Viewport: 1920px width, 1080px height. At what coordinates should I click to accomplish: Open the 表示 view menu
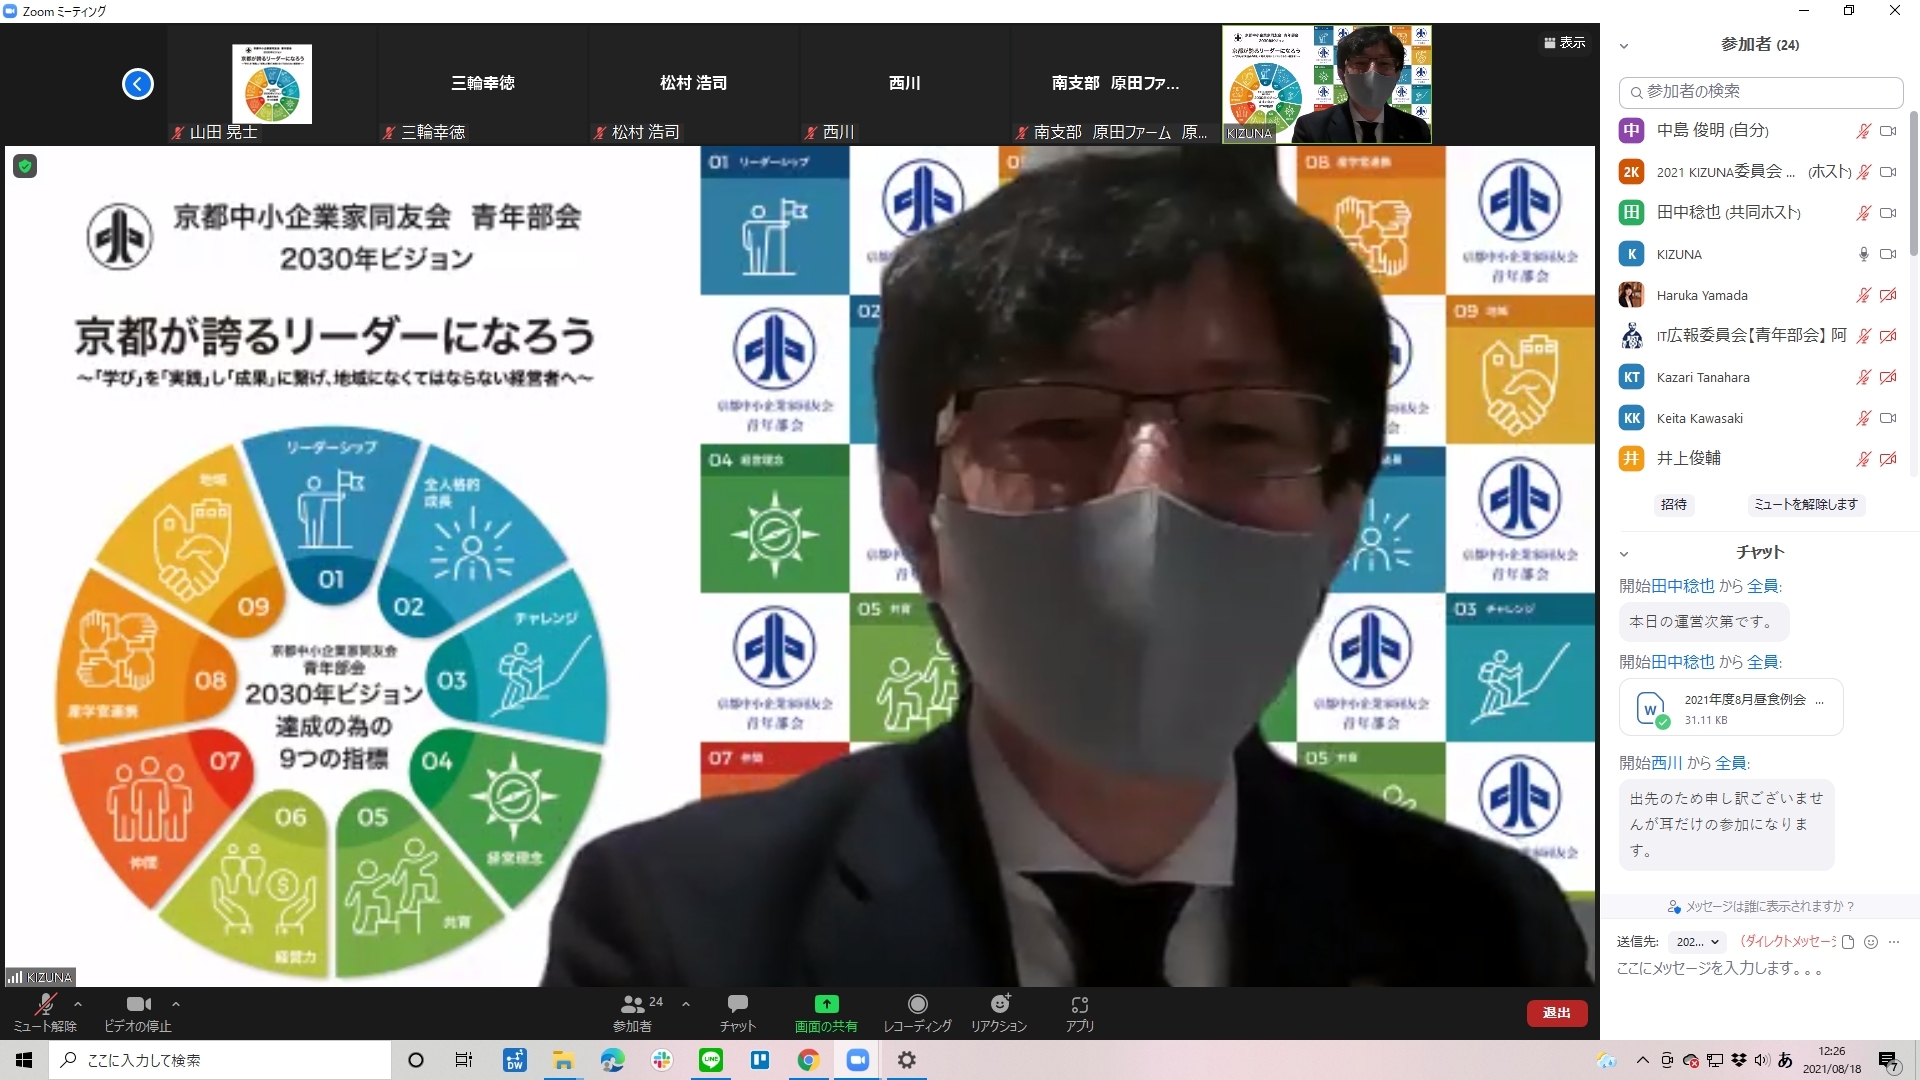(x=1565, y=43)
